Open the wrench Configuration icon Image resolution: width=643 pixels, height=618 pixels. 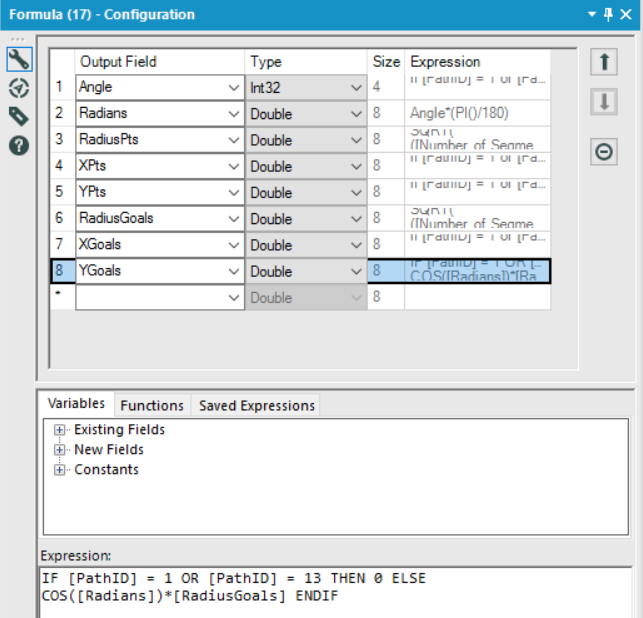[x=18, y=60]
